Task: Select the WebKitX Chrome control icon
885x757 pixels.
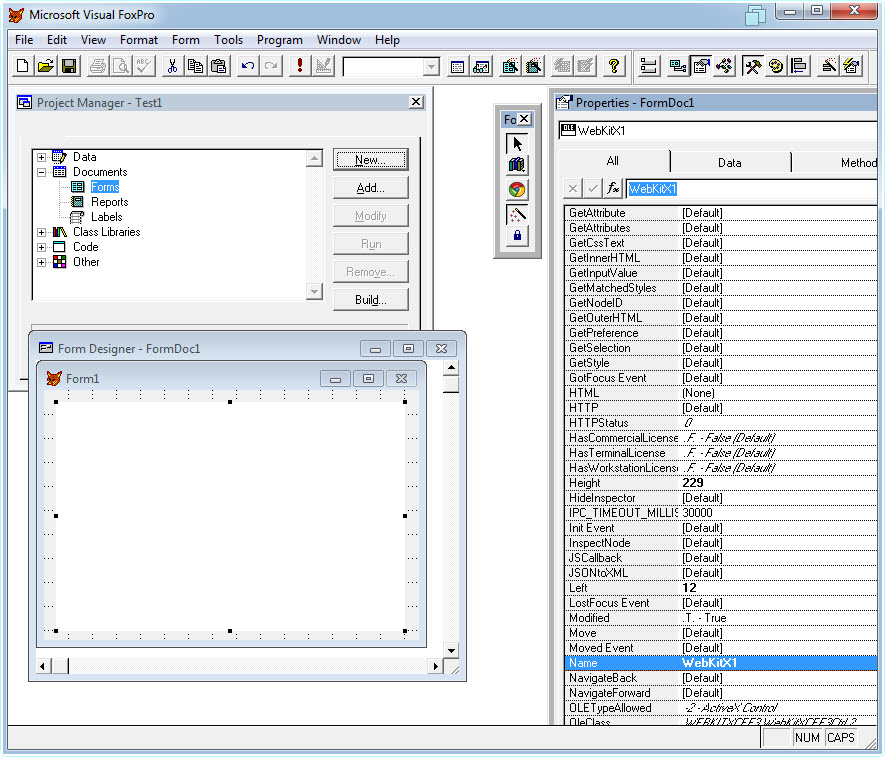Action: (x=517, y=190)
